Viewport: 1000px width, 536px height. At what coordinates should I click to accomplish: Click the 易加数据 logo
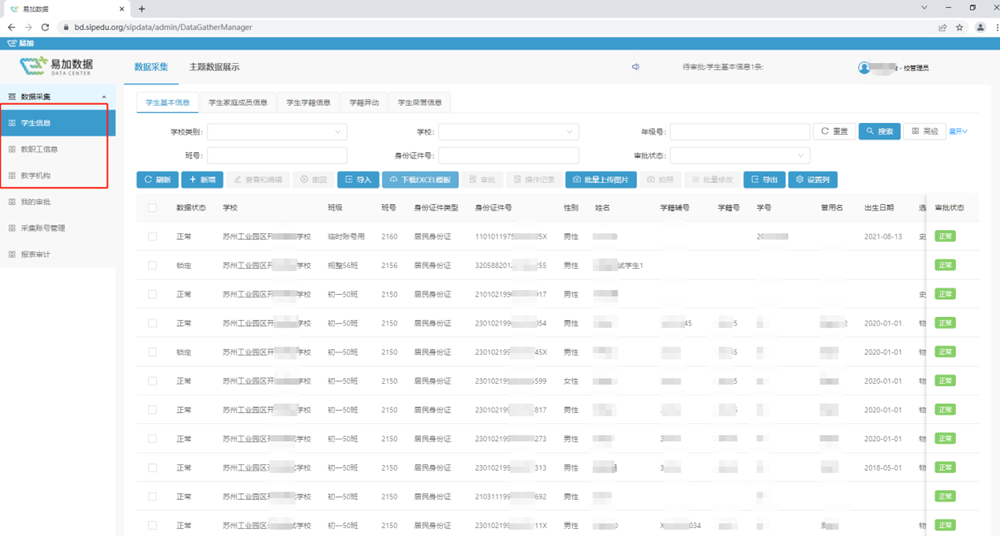[x=56, y=66]
